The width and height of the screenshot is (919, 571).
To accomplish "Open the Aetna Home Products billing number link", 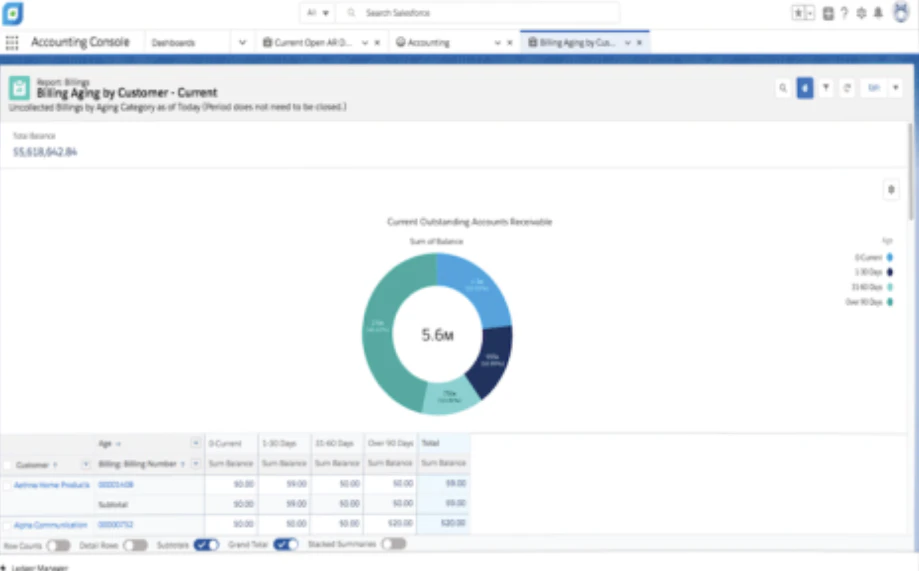I will (115, 485).
